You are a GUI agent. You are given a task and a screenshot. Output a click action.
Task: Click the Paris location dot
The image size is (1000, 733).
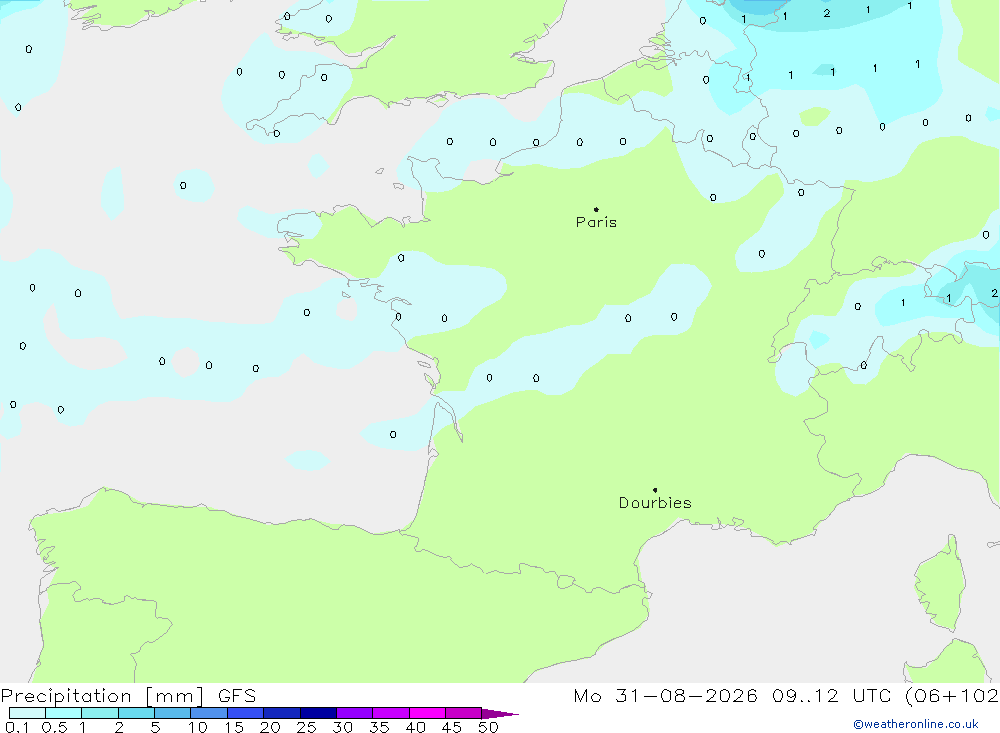click(x=596, y=209)
